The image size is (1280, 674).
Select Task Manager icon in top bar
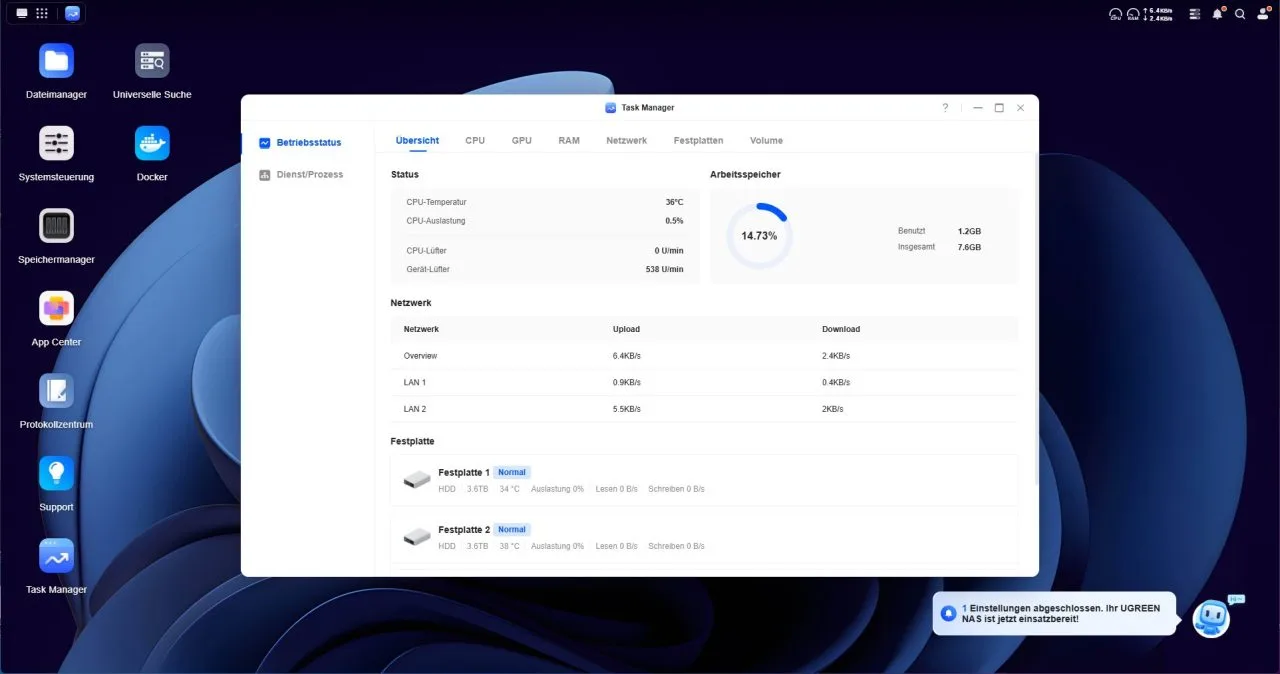[x=72, y=14]
